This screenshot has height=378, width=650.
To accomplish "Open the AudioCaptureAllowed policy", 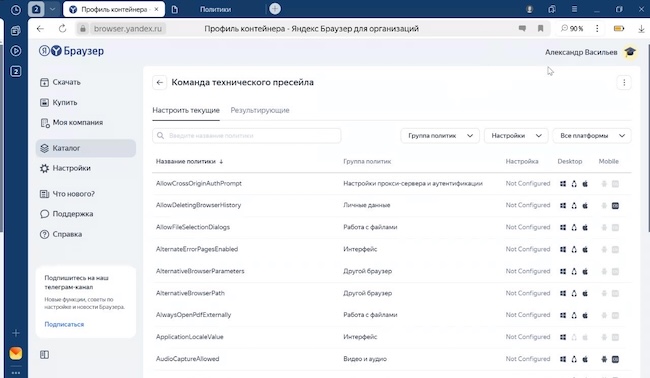I will [187, 359].
